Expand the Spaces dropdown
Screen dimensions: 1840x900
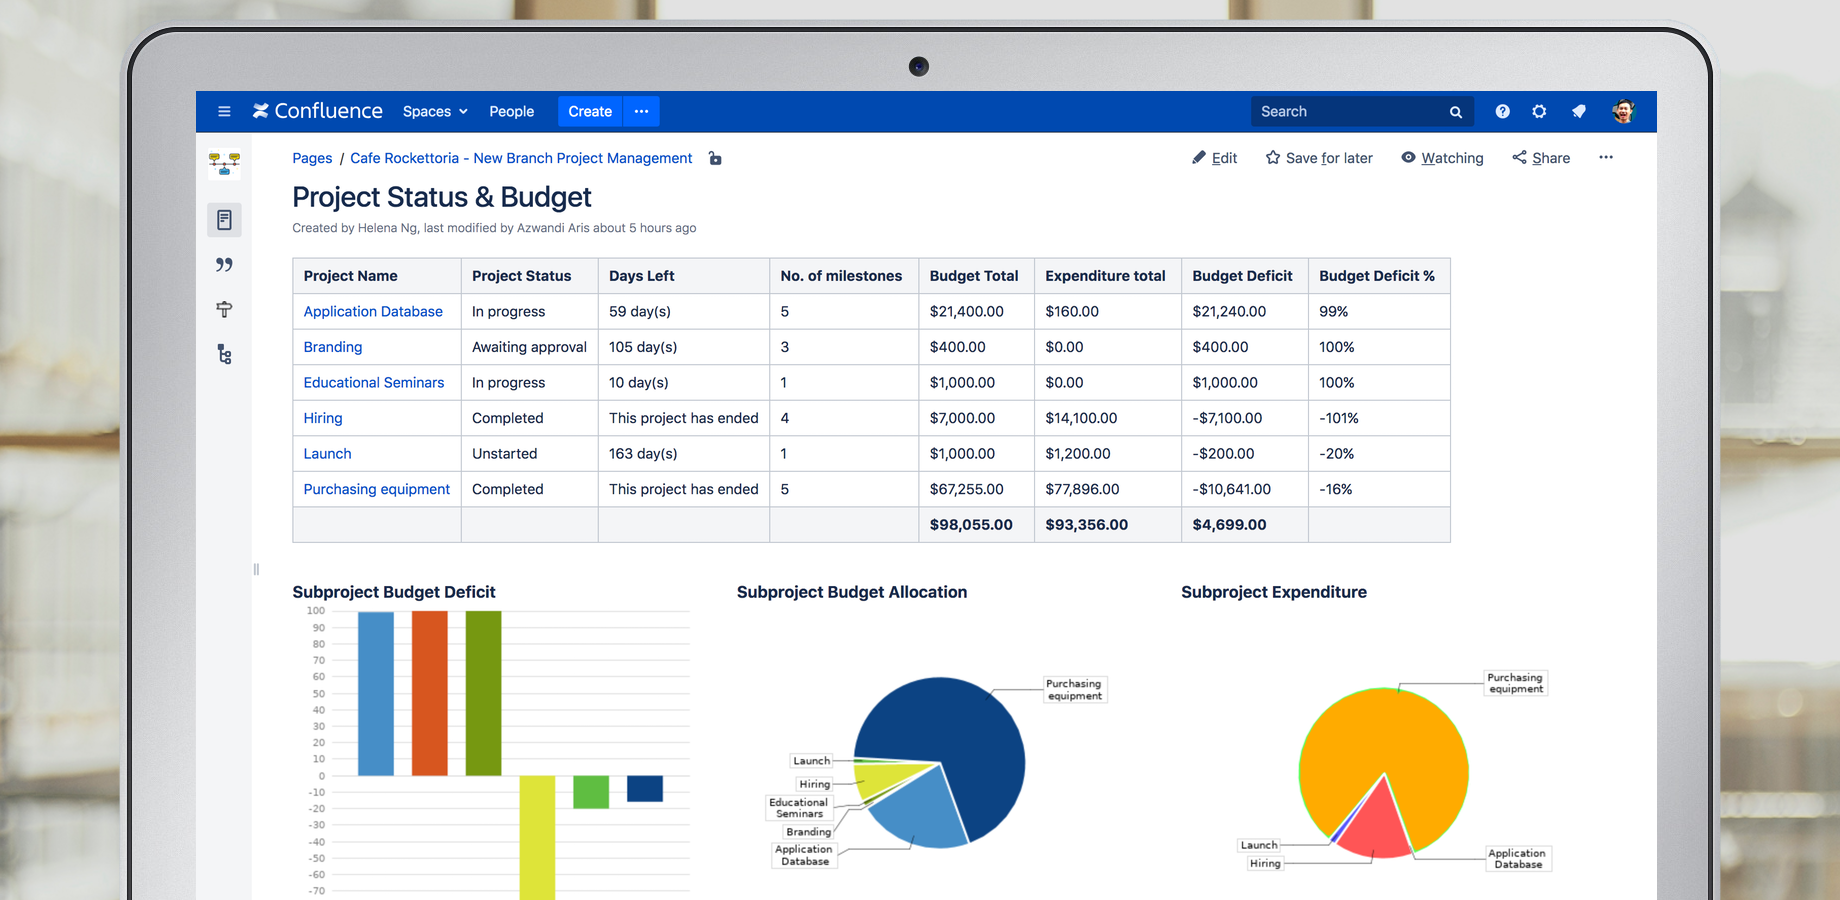pyautogui.click(x=435, y=112)
